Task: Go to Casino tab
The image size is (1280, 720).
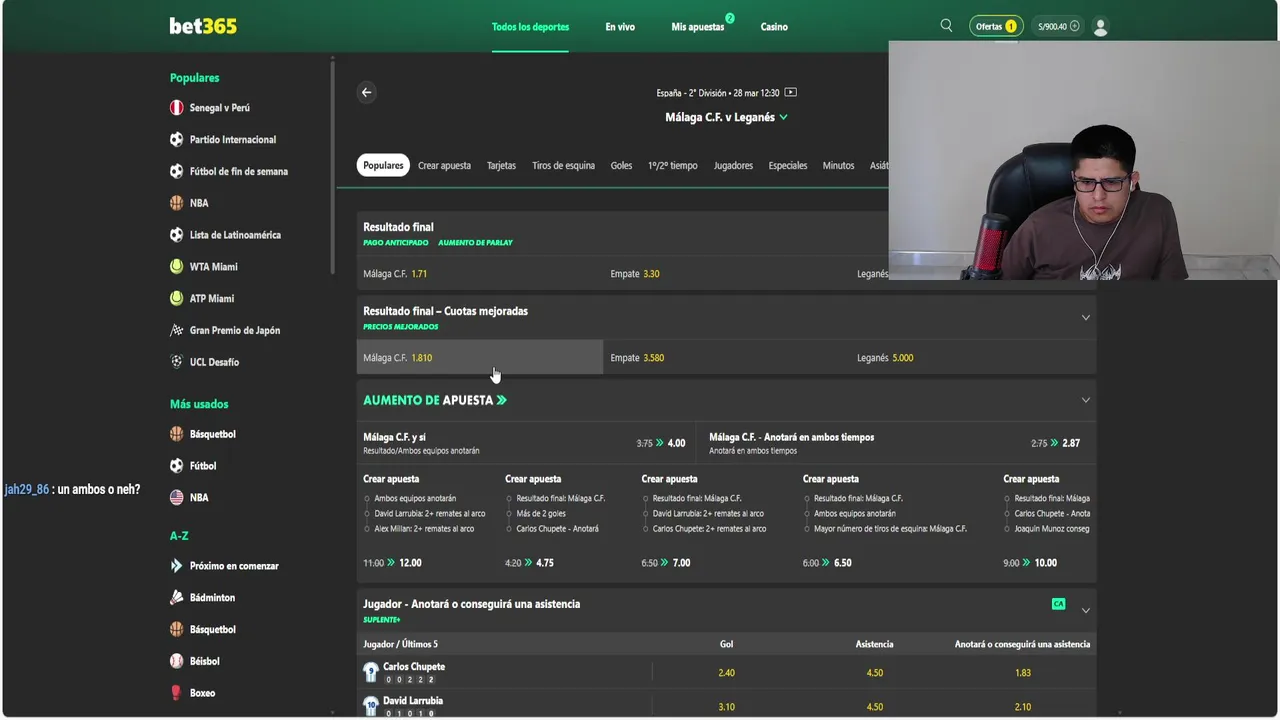Action: pos(774,27)
